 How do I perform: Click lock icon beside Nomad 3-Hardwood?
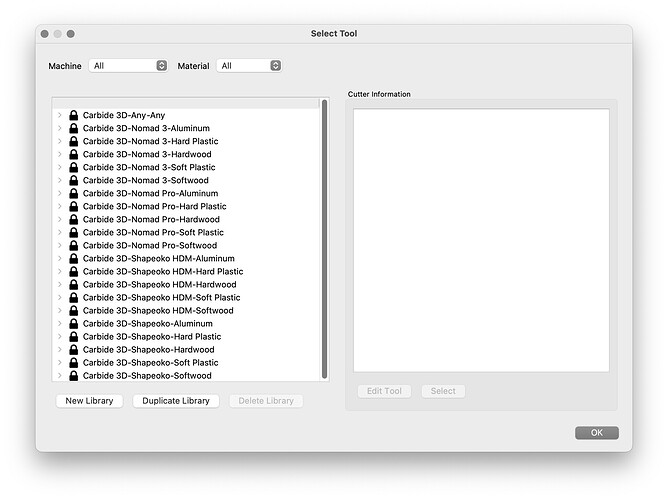tap(74, 154)
